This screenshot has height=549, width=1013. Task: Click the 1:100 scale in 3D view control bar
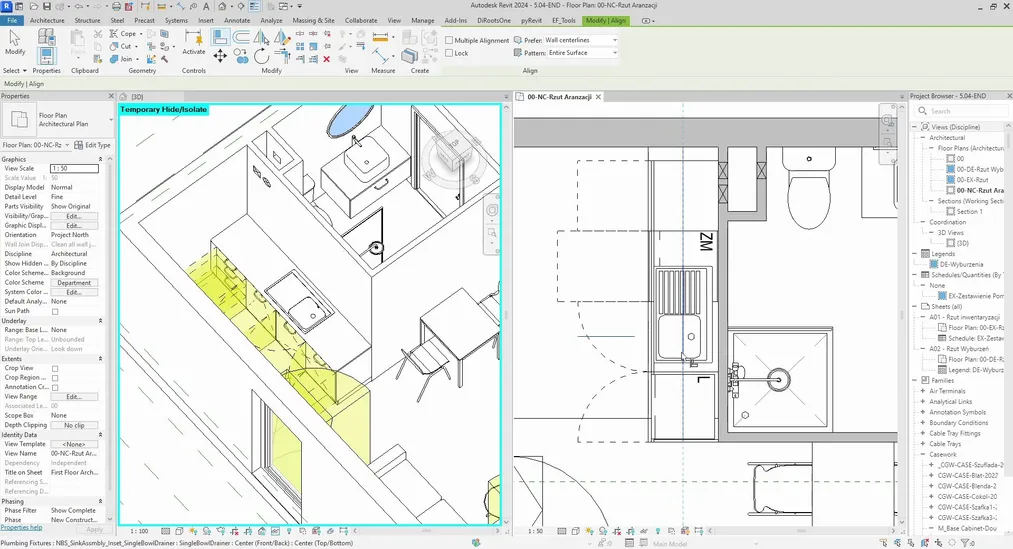pyautogui.click(x=139, y=531)
